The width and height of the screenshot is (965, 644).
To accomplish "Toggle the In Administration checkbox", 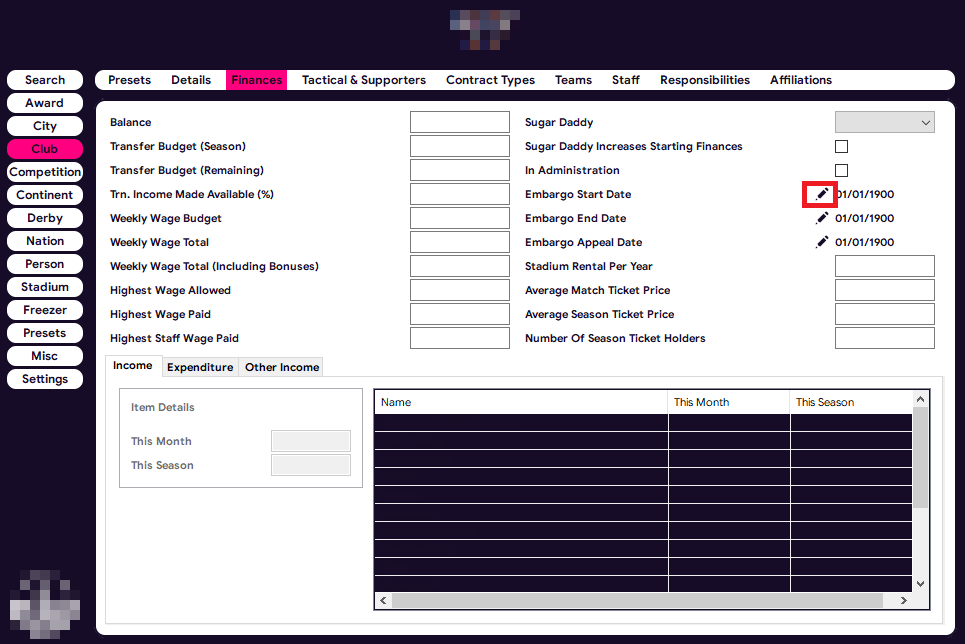I will tap(841, 170).
